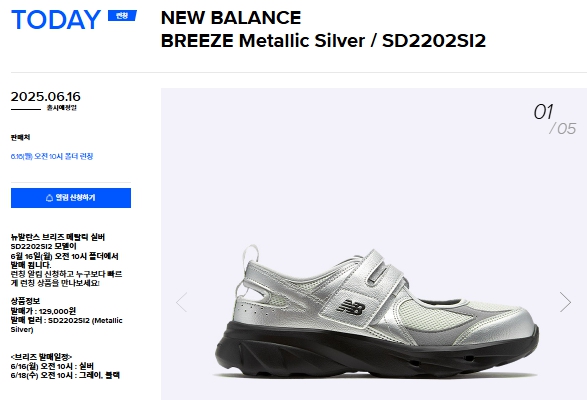Click the bell icon in the alert button
587x400 pixels.
tap(49, 198)
